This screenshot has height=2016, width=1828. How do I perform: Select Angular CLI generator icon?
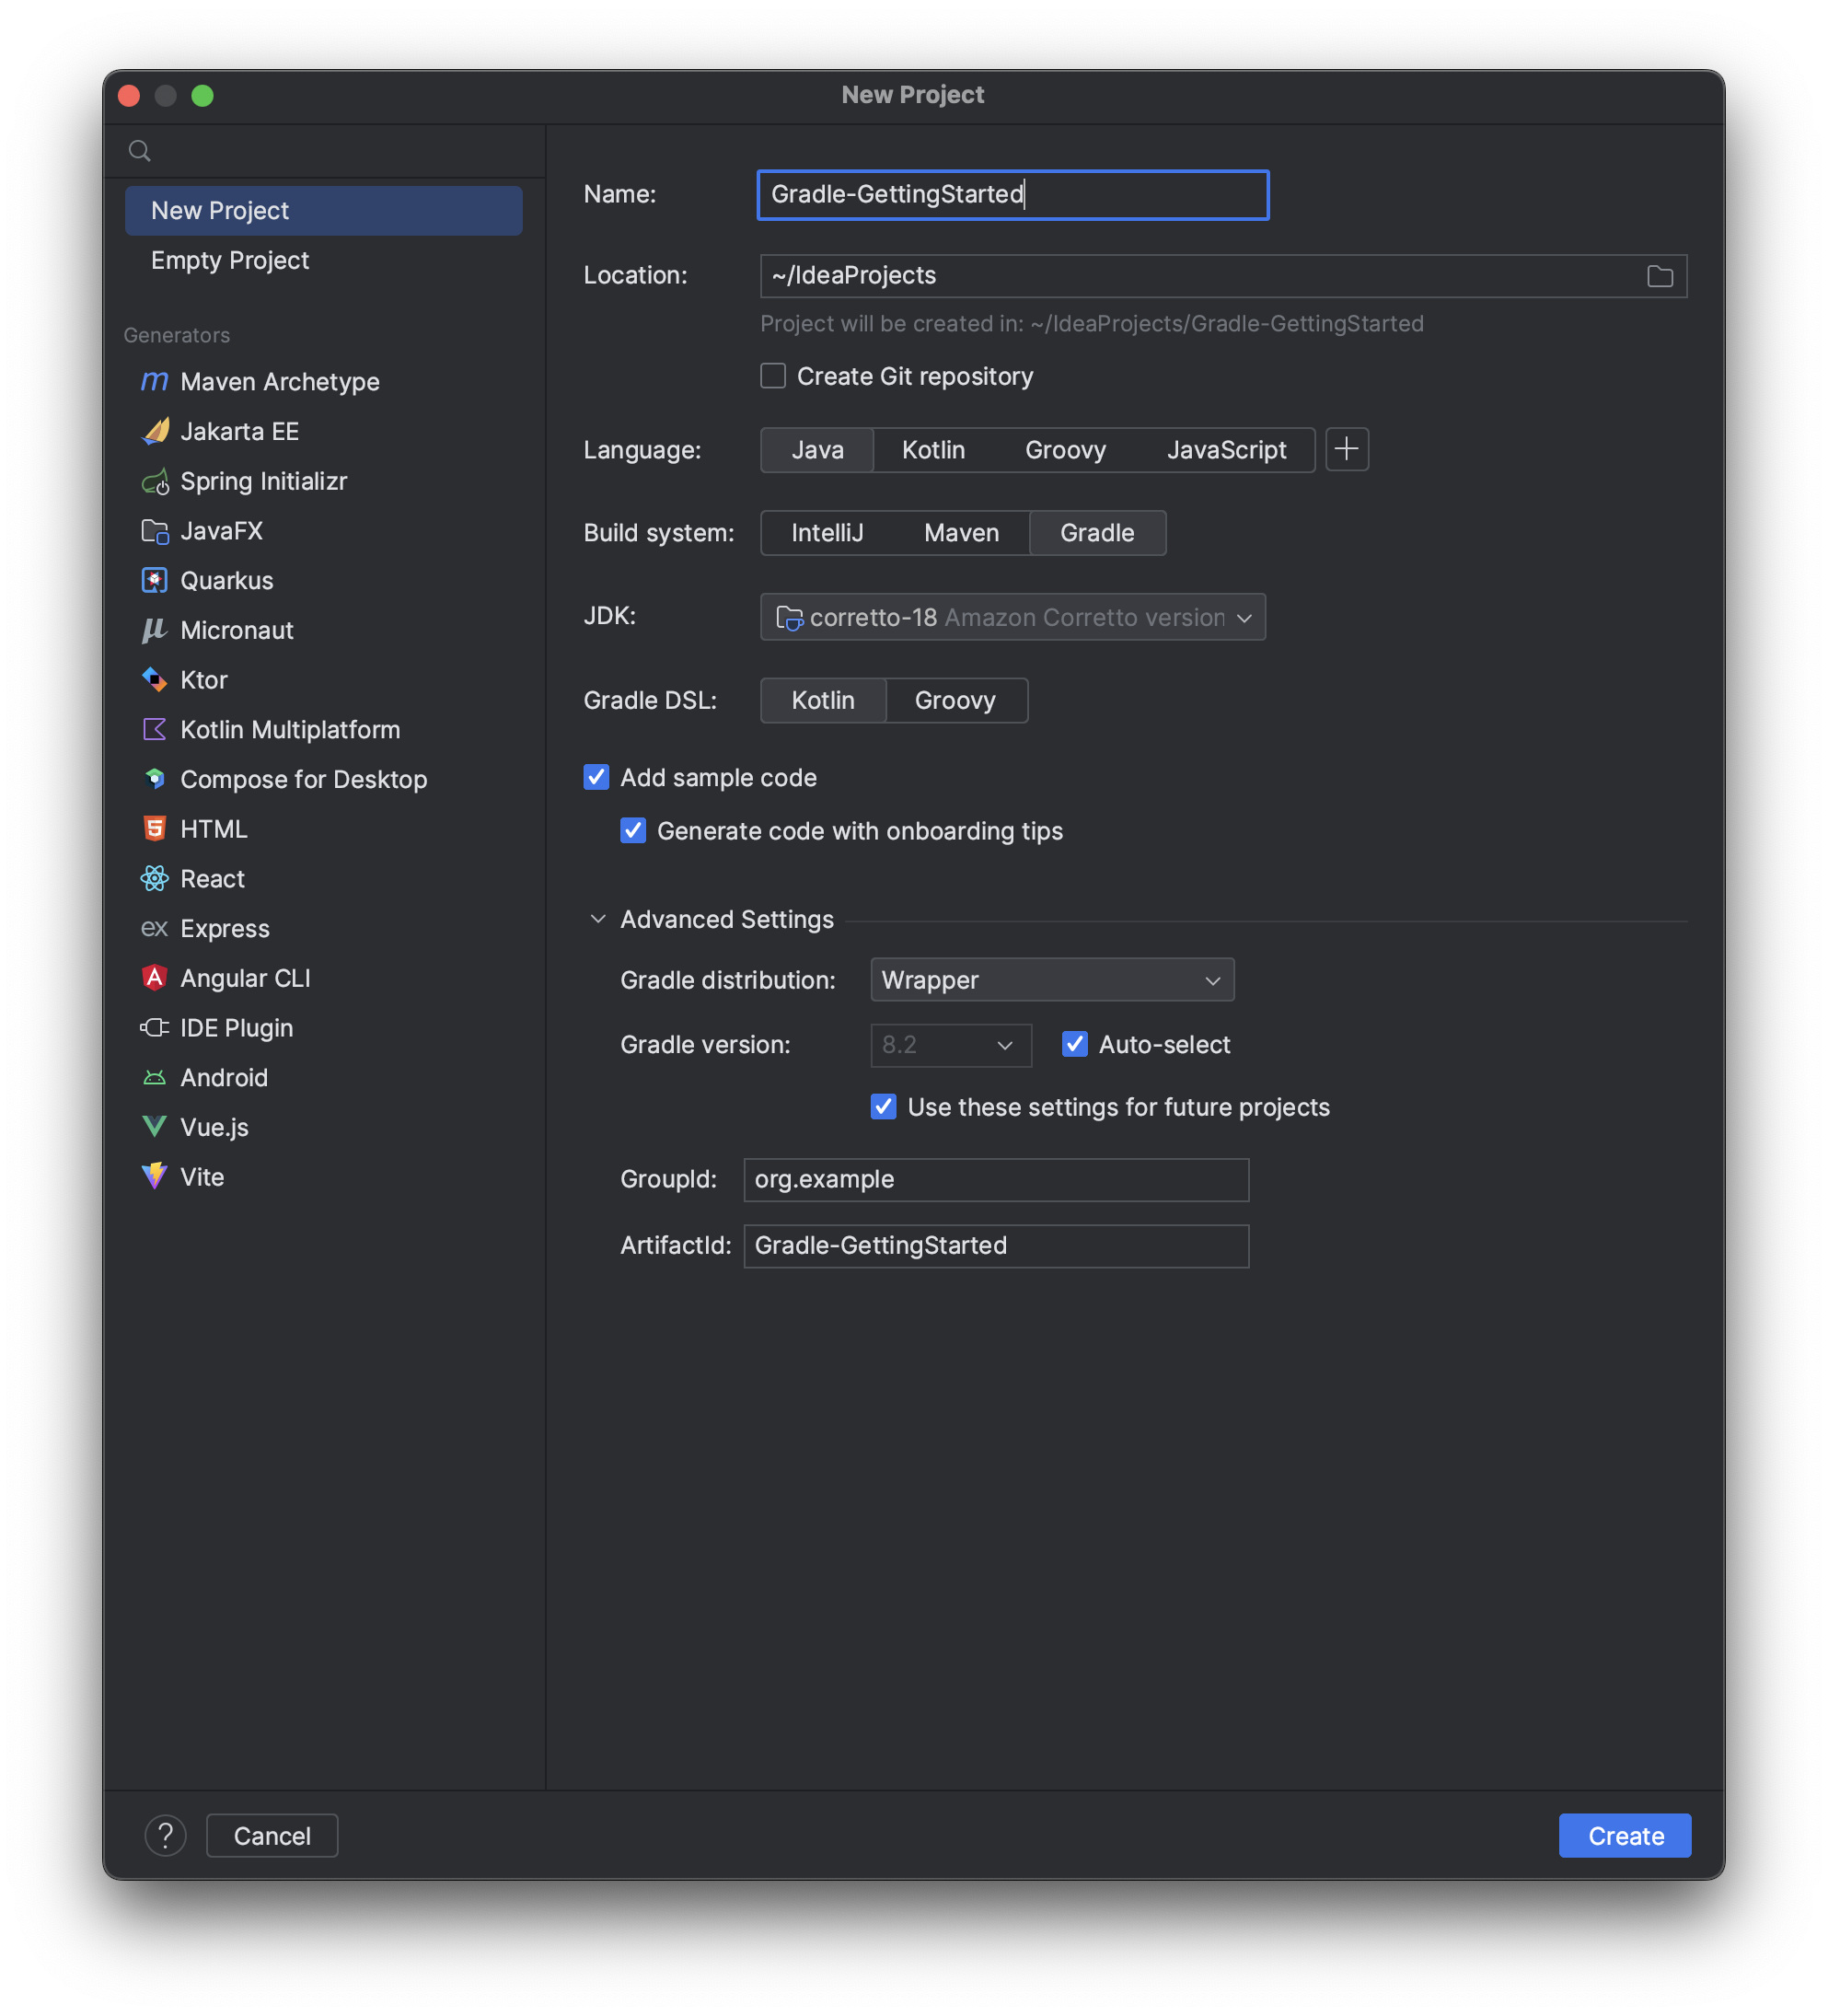[155, 978]
